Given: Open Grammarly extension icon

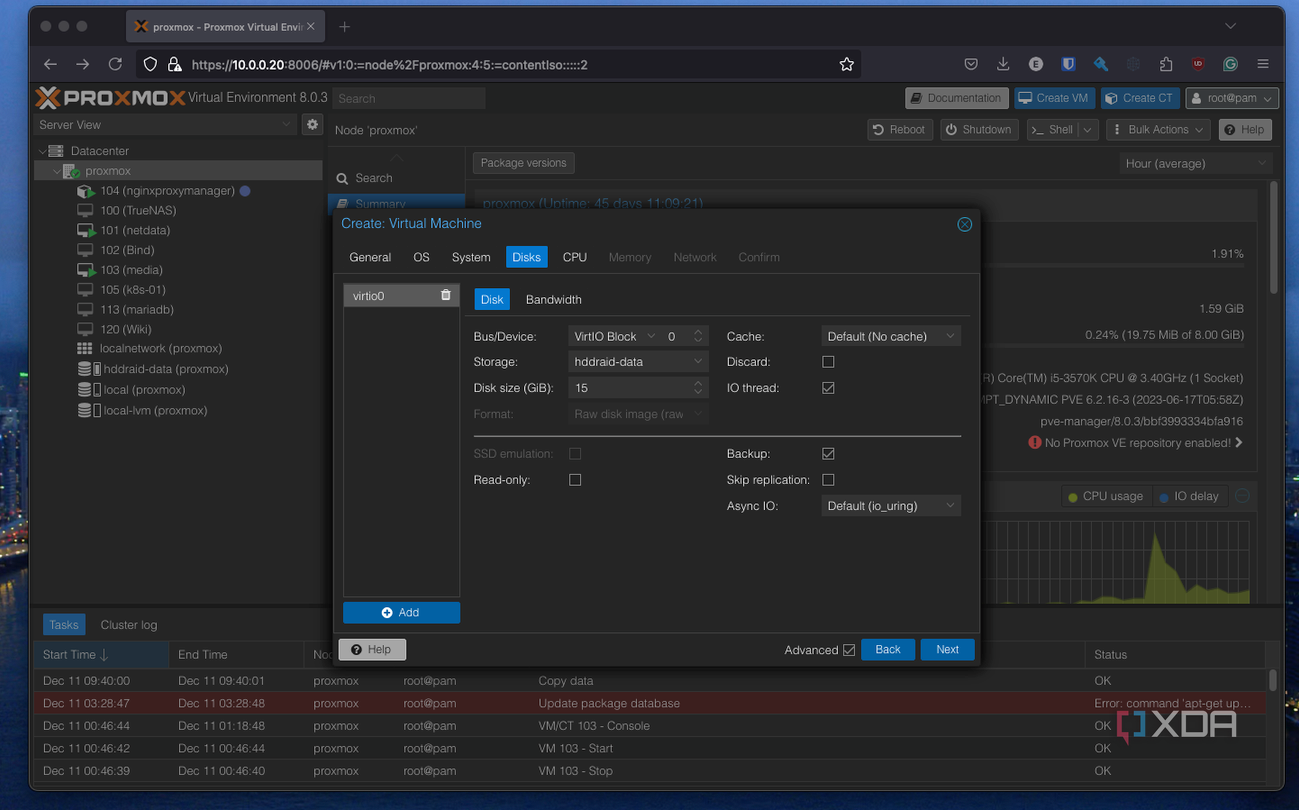Looking at the screenshot, I should pyautogui.click(x=1230, y=64).
